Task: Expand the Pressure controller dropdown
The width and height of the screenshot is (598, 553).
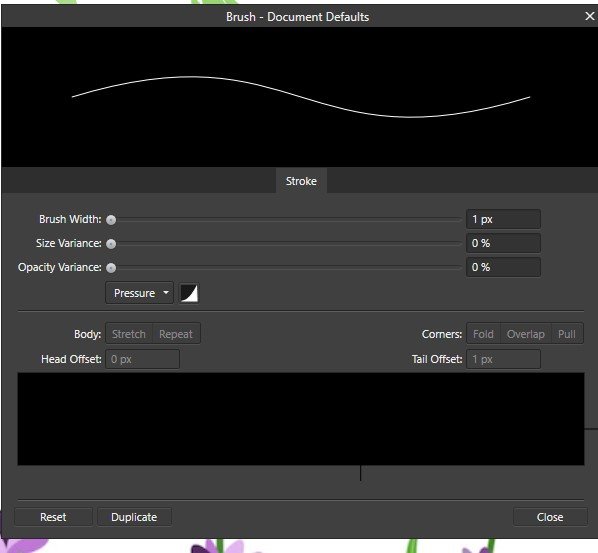Action: point(139,293)
